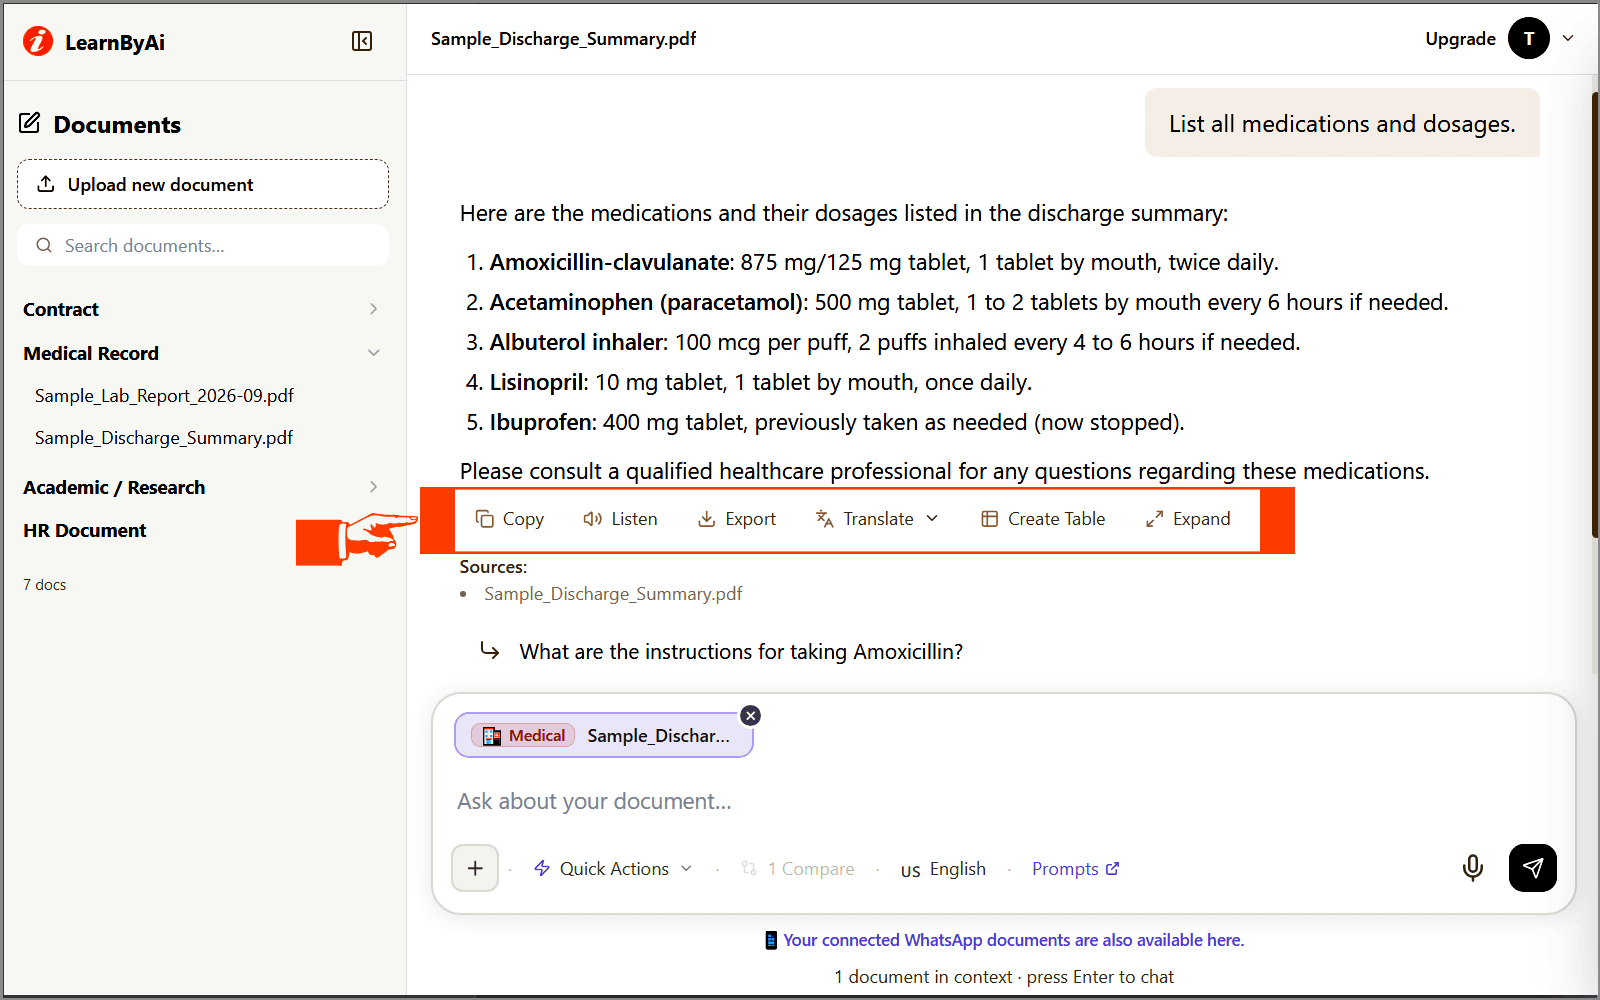Click the Medical tag in the chip
This screenshot has width=1600, height=1000.
point(524,736)
